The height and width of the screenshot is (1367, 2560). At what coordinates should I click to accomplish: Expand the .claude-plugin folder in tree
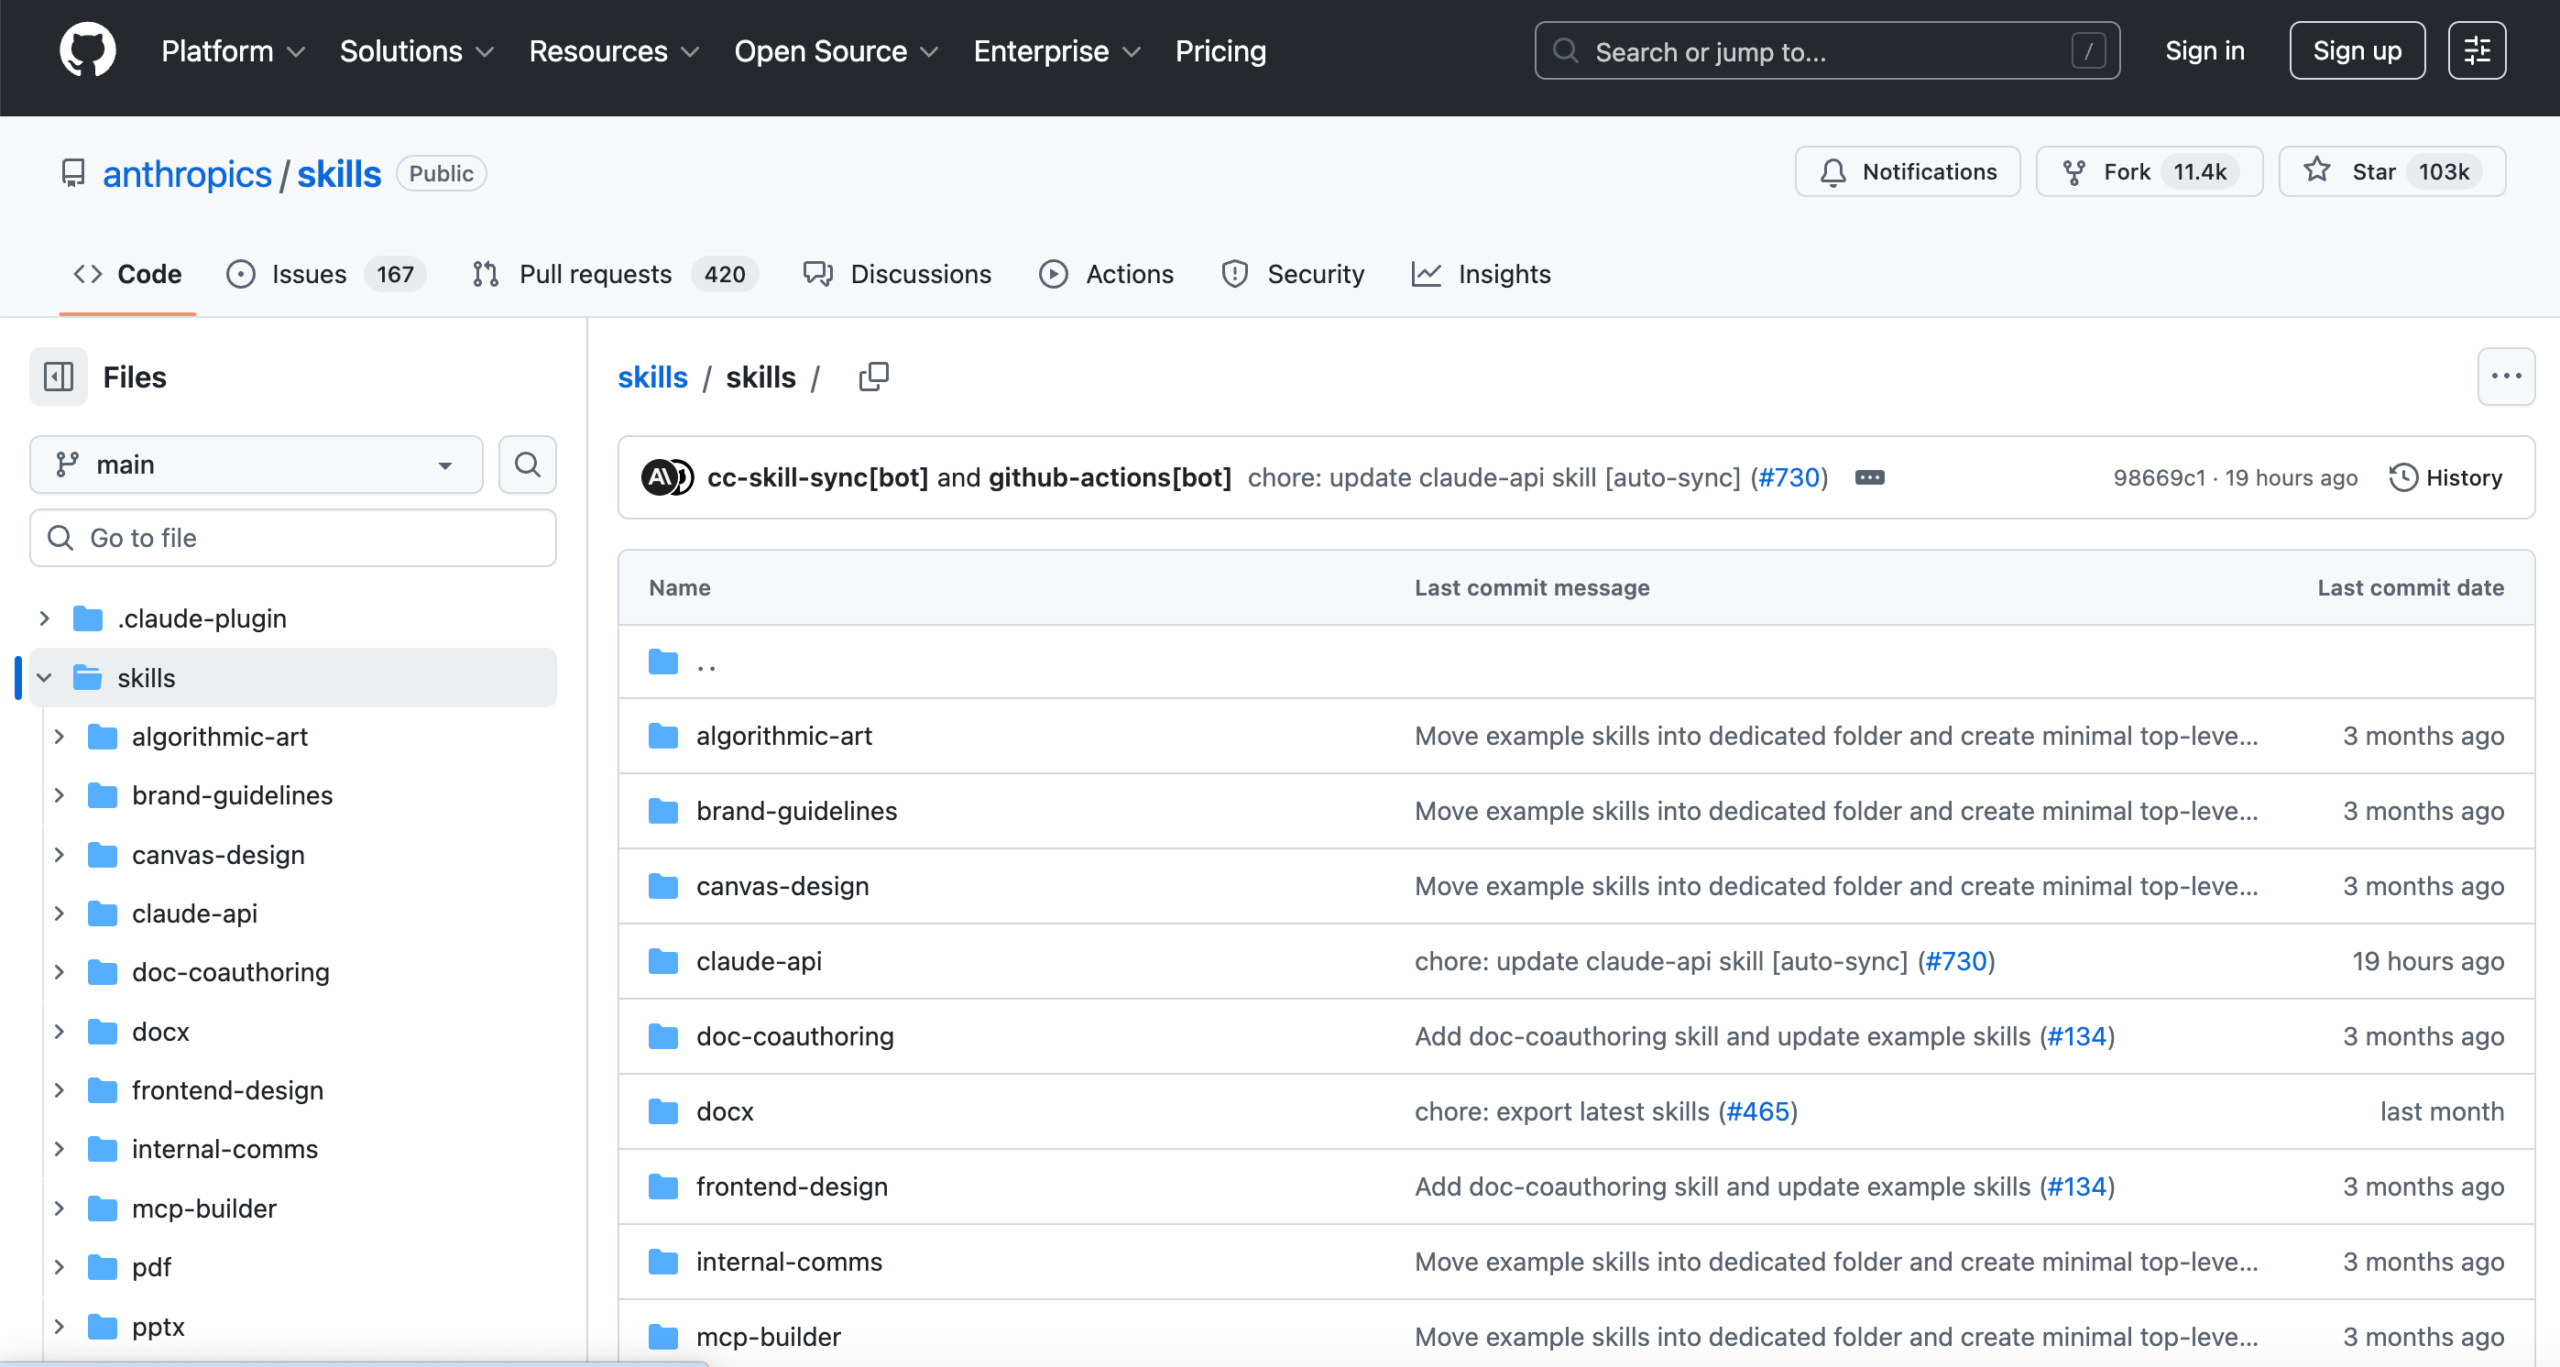(45, 619)
